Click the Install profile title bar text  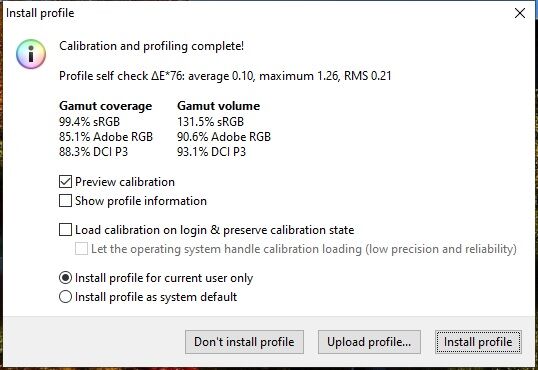(x=40, y=13)
